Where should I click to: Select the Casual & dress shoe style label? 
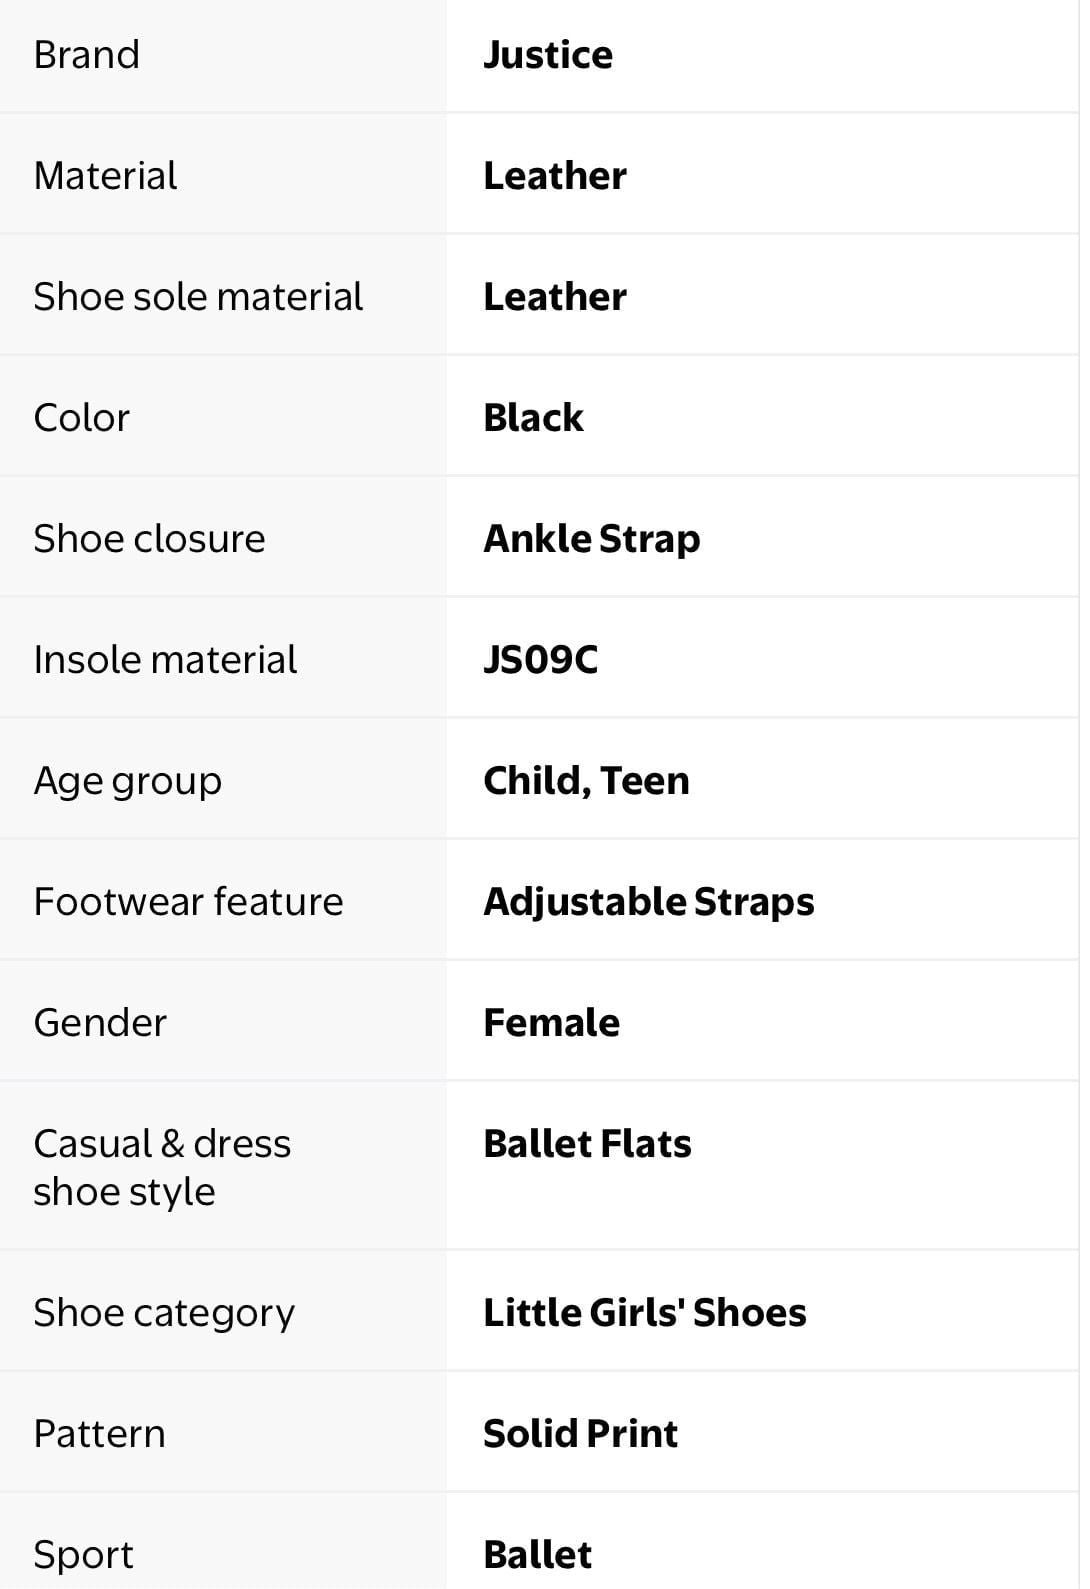(162, 1167)
